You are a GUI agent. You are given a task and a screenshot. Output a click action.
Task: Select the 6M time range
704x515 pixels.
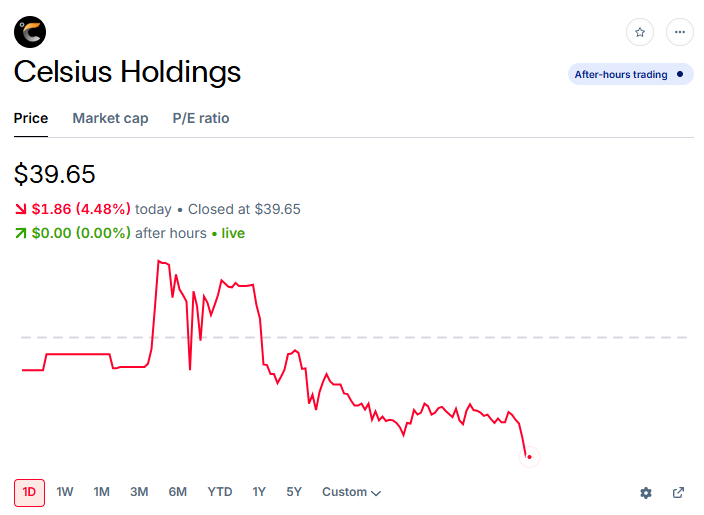point(178,492)
